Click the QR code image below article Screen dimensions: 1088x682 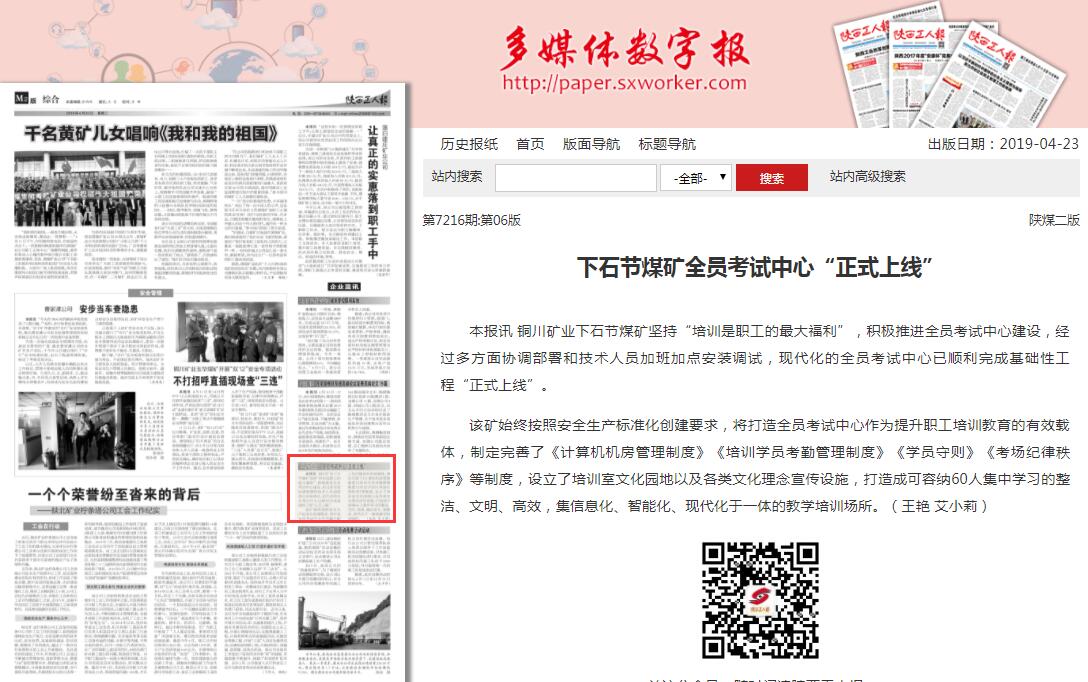click(x=760, y=600)
